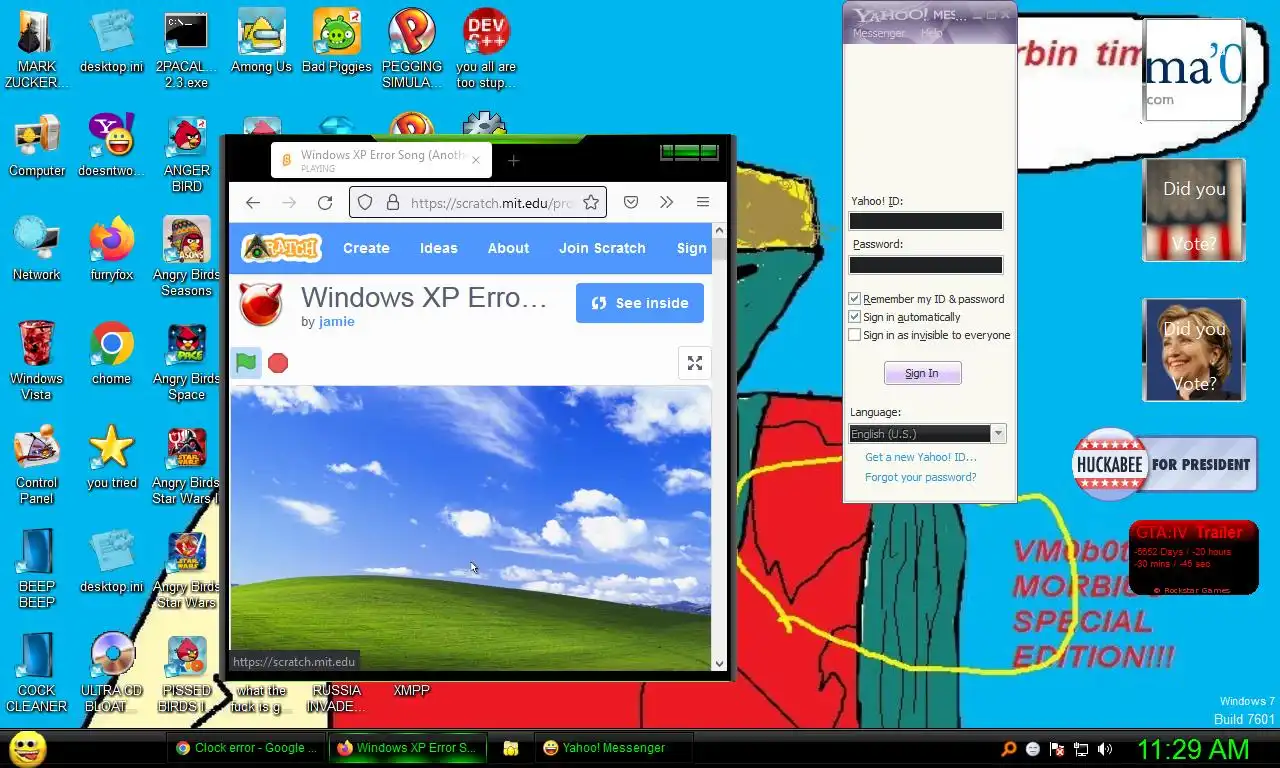This screenshot has height=768, width=1280.
Task: Switch to Yahoo! Messenger taskbar button
Action: 614,747
